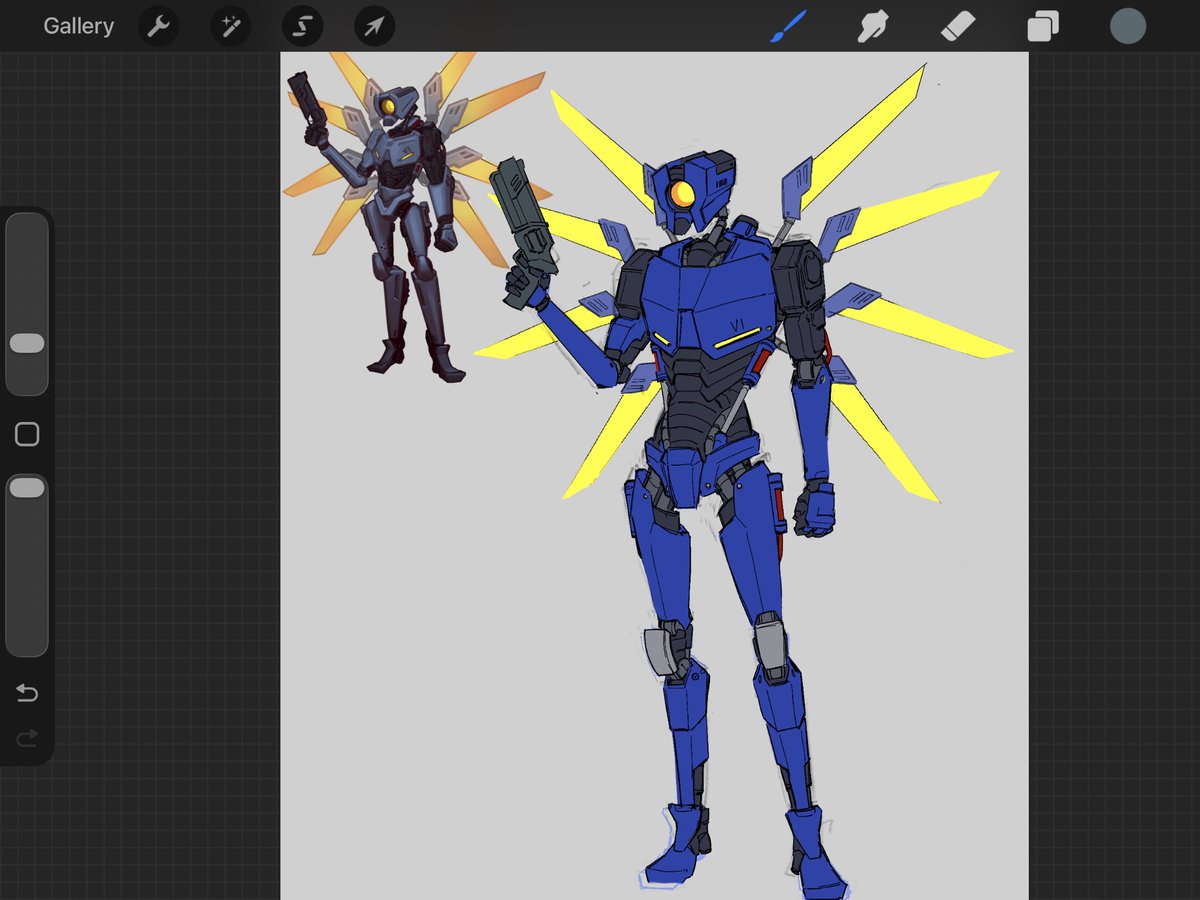The image size is (1200, 900).
Task: Select the Paint brush tool
Action: click(x=788, y=26)
